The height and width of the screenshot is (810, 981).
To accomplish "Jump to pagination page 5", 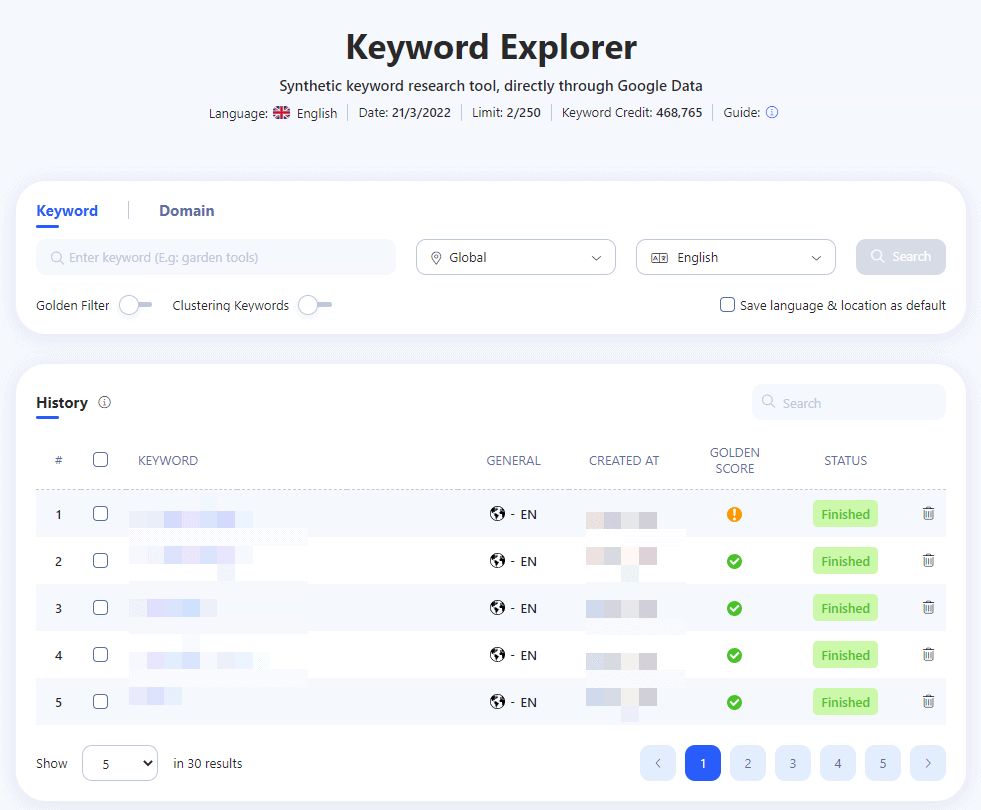I will pyautogui.click(x=883, y=763).
